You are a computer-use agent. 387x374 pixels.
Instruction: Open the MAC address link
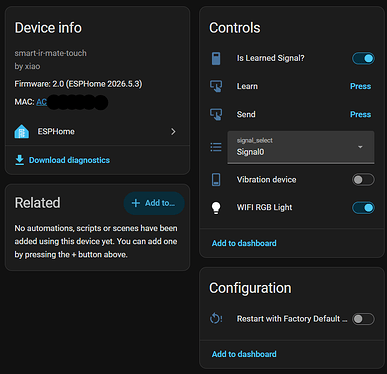pyautogui.click(x=42, y=102)
